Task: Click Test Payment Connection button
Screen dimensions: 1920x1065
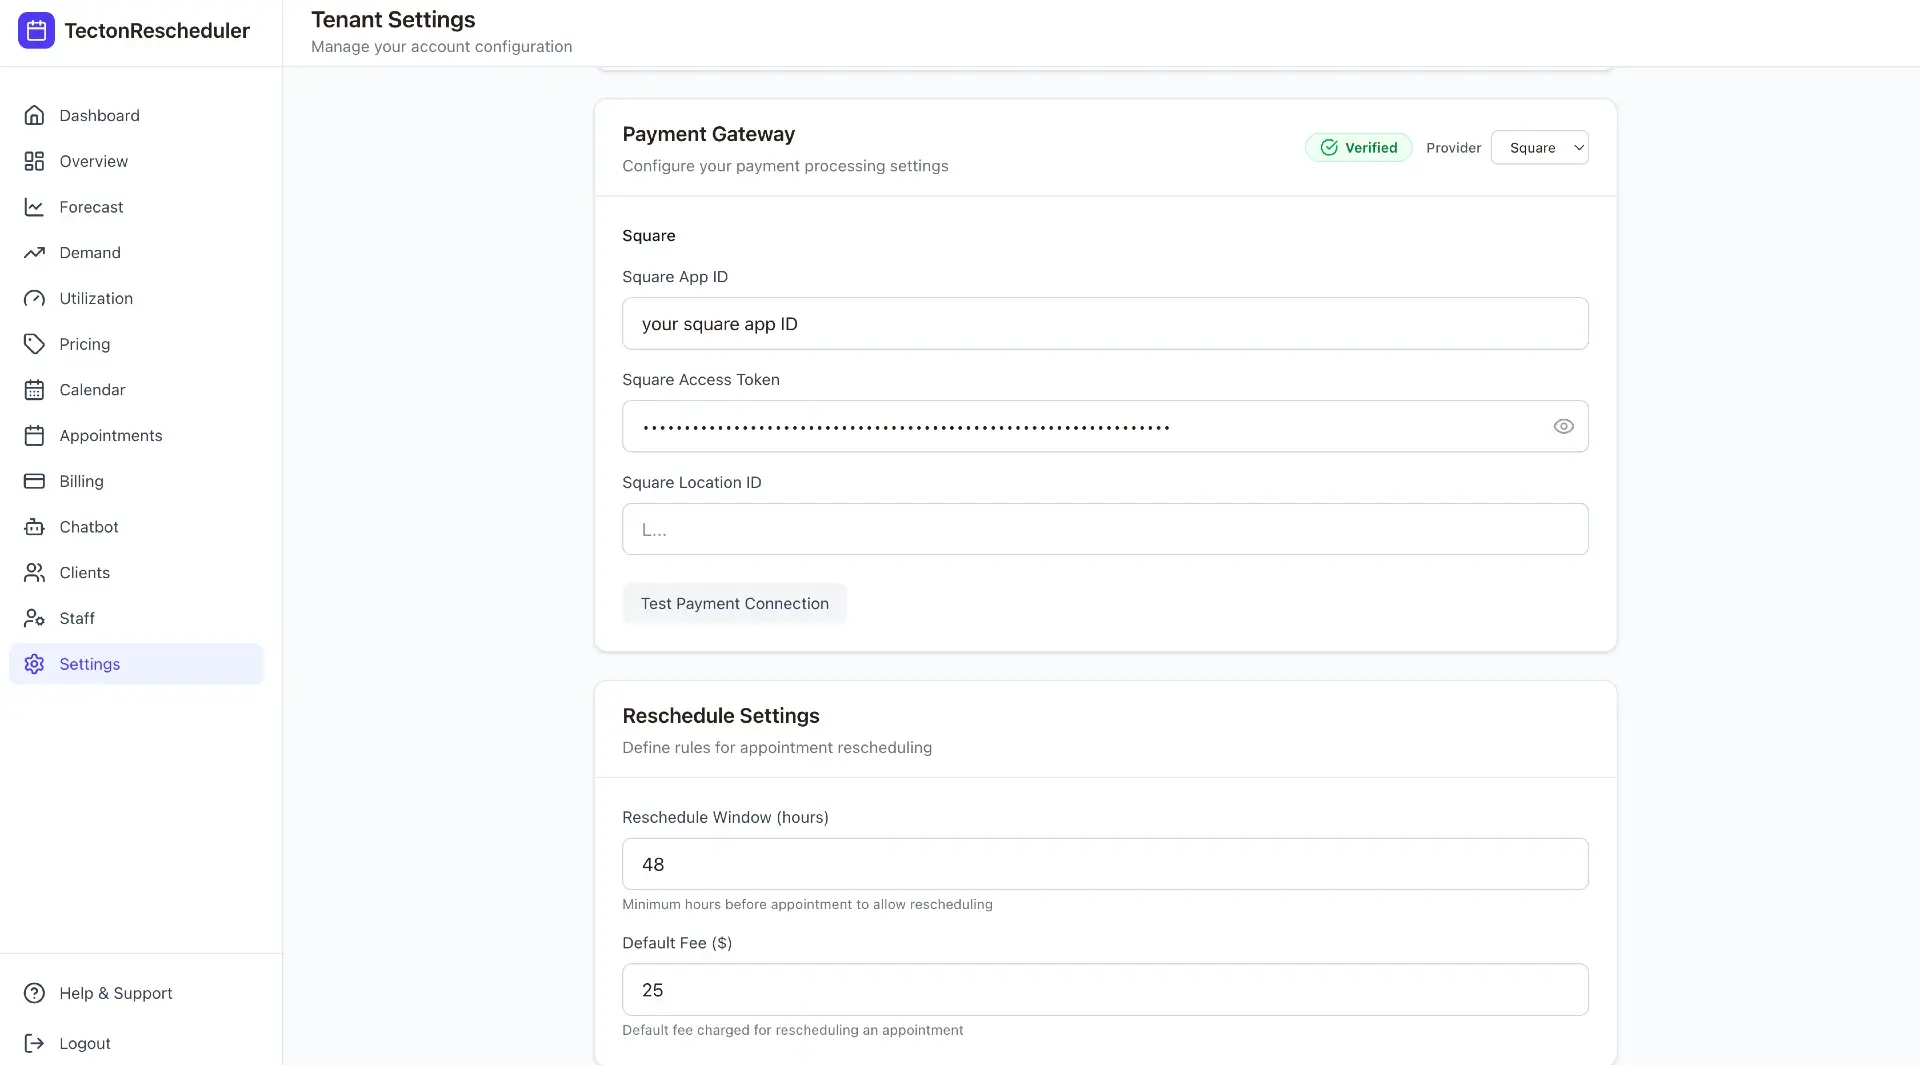Action: tap(734, 603)
